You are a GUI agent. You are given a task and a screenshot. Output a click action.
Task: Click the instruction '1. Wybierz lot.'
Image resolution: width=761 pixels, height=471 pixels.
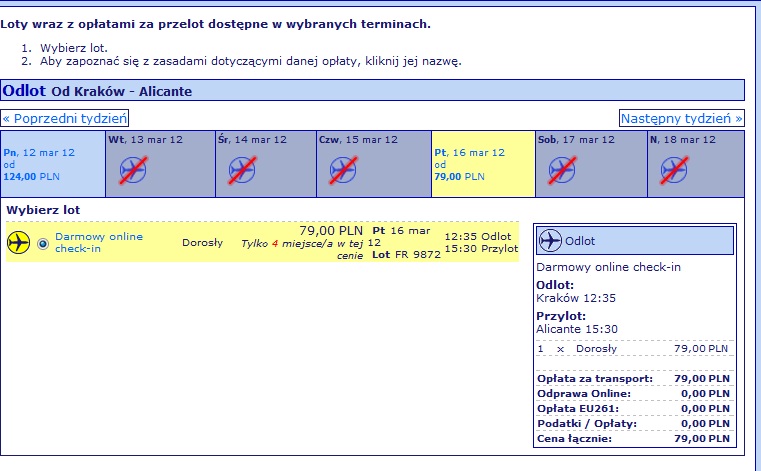[x=65, y=48]
